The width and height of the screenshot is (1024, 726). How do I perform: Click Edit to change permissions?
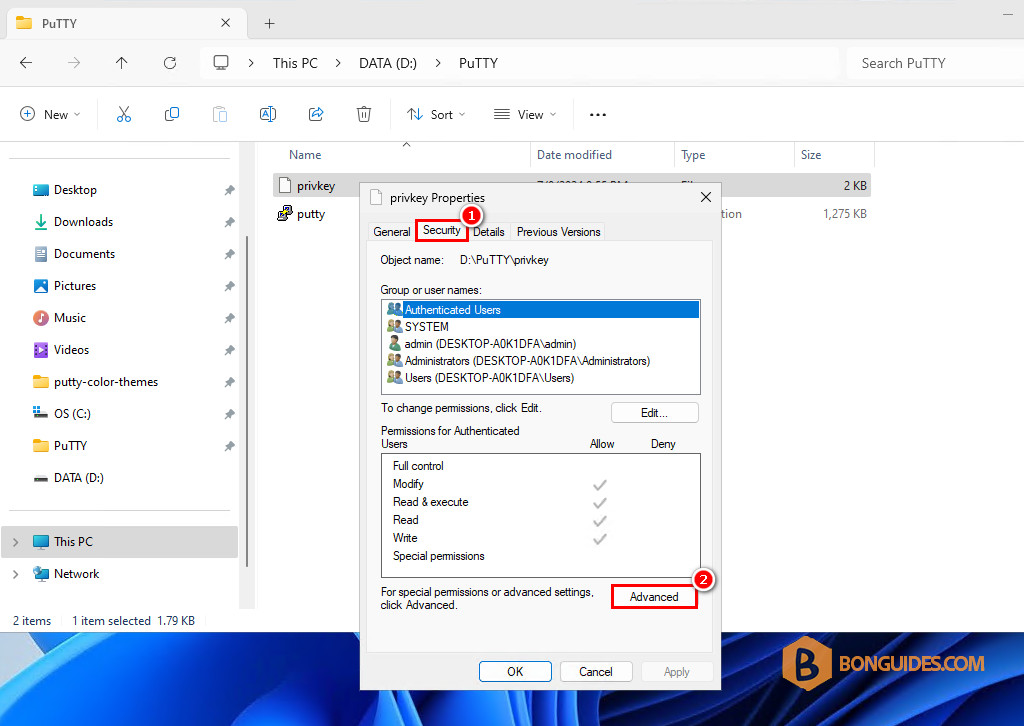click(654, 413)
